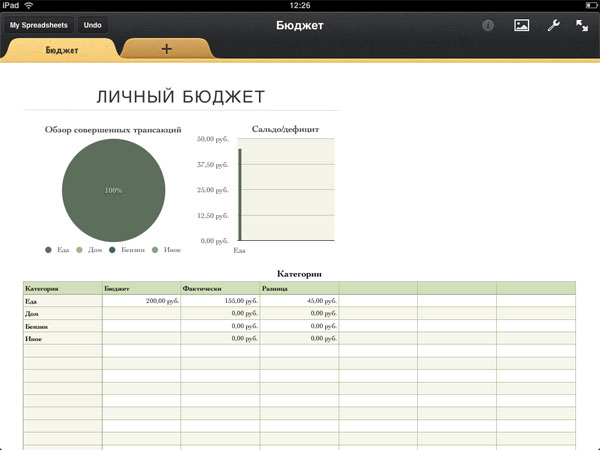Viewport: 600px width, 450px height.
Task: Tap the Wi-Fi status icon
Action: point(28,5)
